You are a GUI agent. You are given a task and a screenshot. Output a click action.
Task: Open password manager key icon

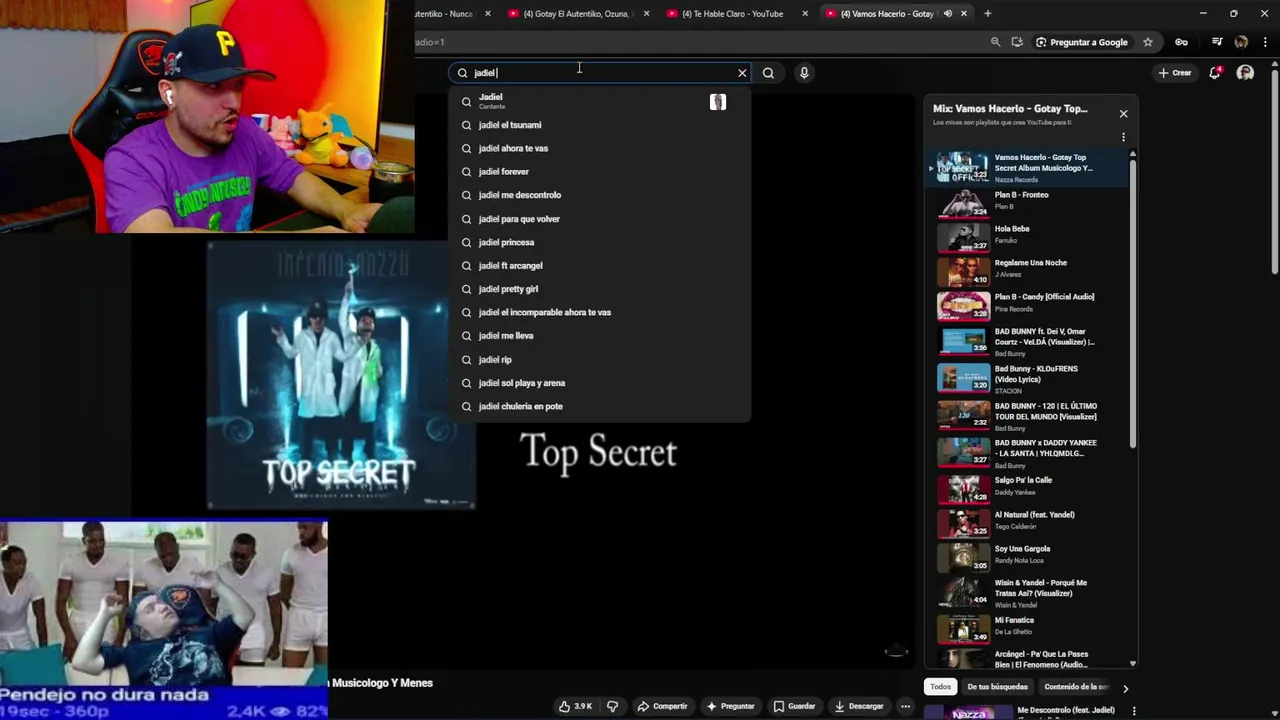1181,42
